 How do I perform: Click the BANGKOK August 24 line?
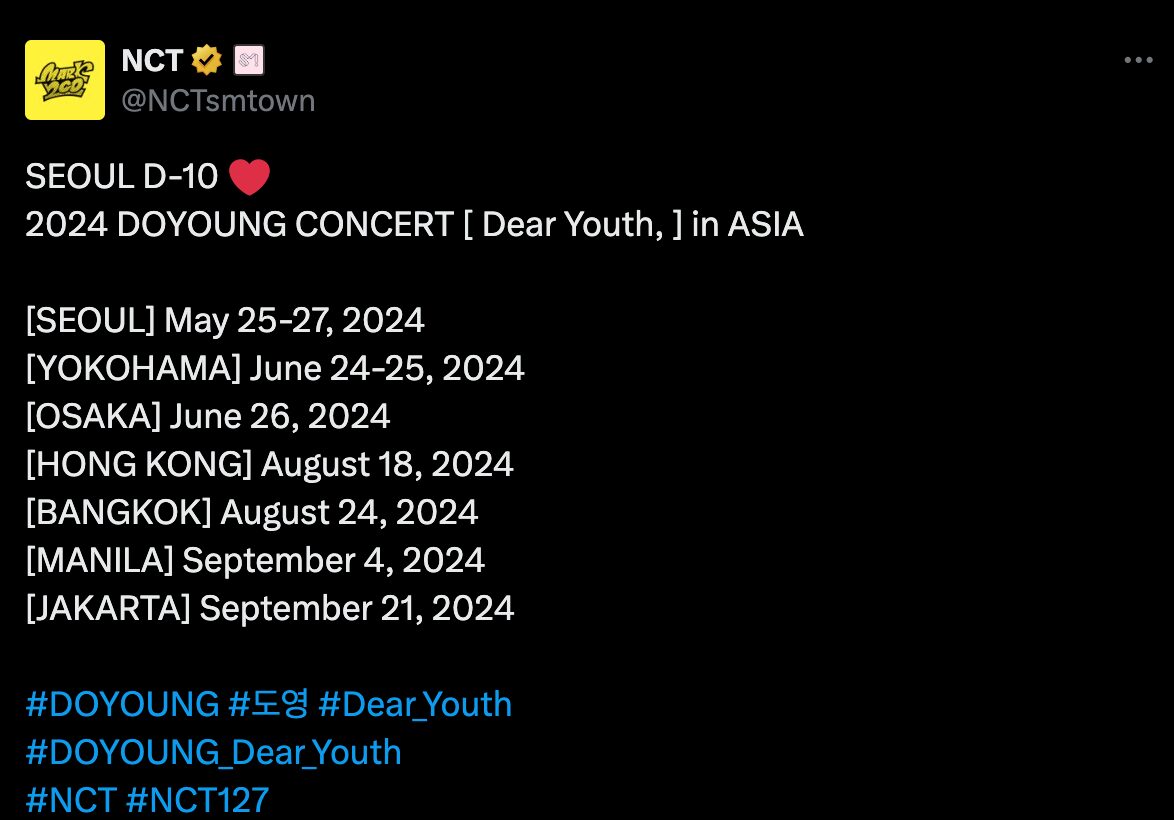tap(252, 512)
